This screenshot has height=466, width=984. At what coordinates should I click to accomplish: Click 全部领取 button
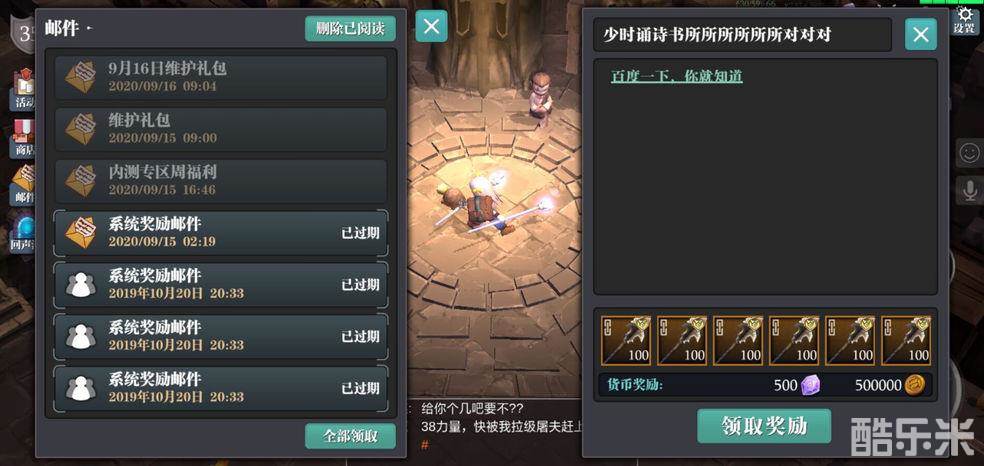tap(350, 436)
